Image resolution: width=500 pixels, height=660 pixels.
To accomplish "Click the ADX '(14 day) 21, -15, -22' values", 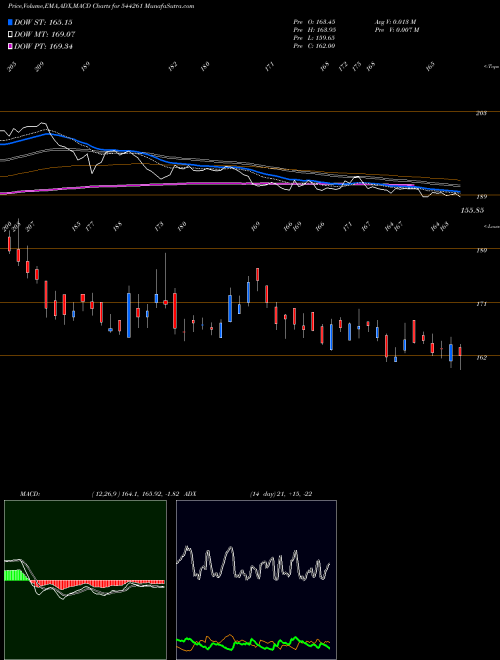I will [x=281, y=493].
